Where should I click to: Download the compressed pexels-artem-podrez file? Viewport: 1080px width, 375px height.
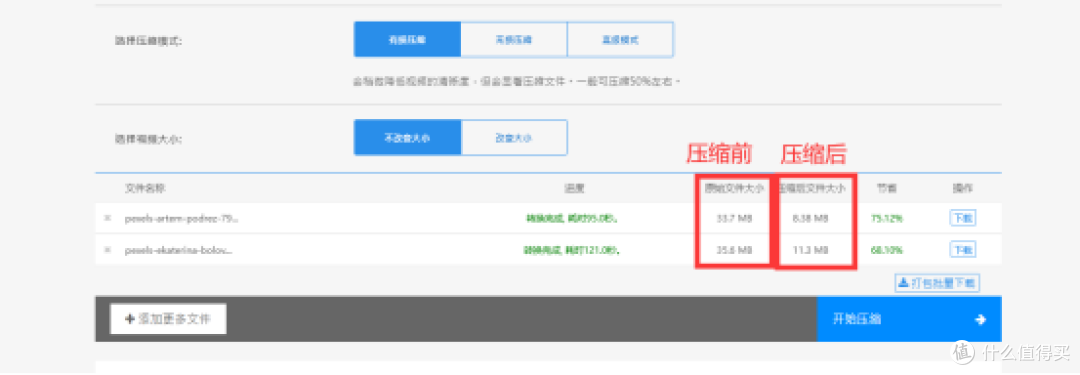(963, 219)
